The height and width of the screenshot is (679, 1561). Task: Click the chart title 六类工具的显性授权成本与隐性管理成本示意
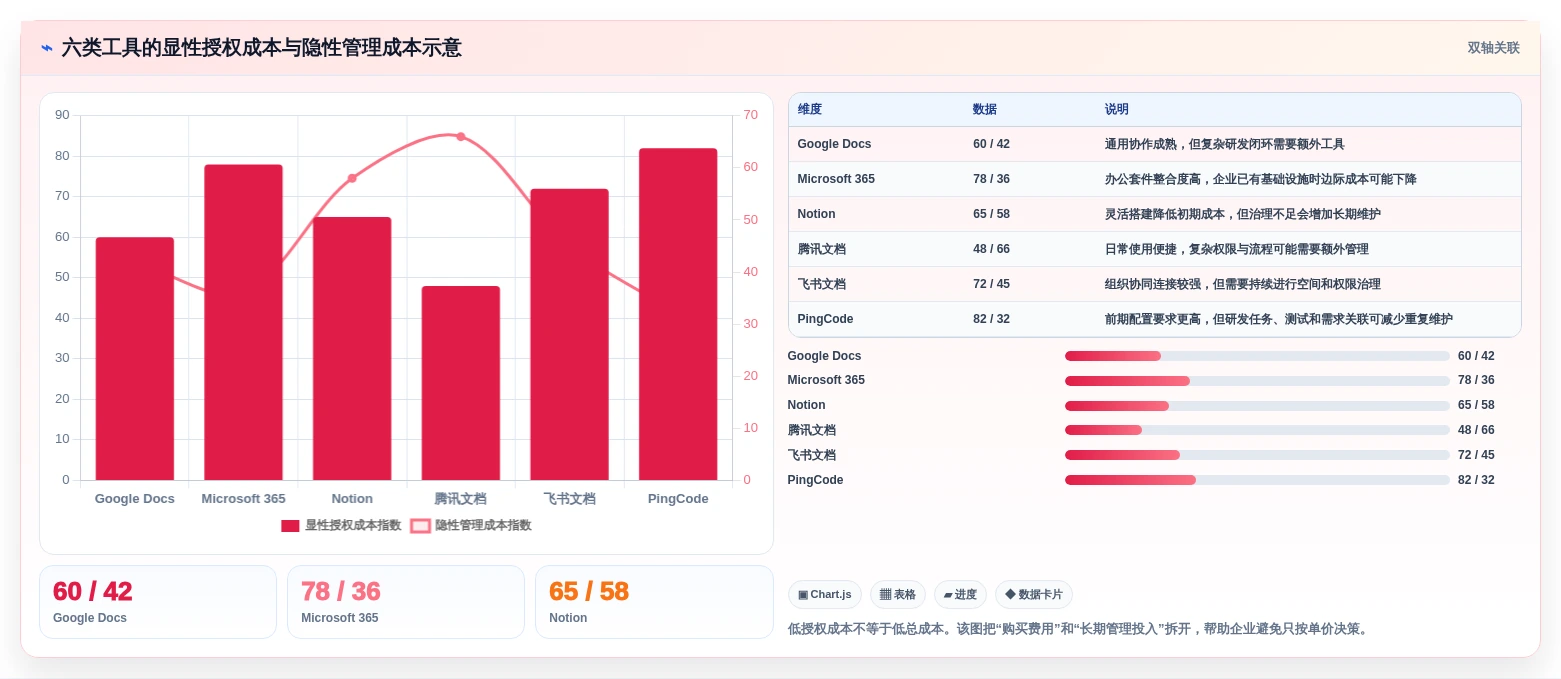point(262,48)
